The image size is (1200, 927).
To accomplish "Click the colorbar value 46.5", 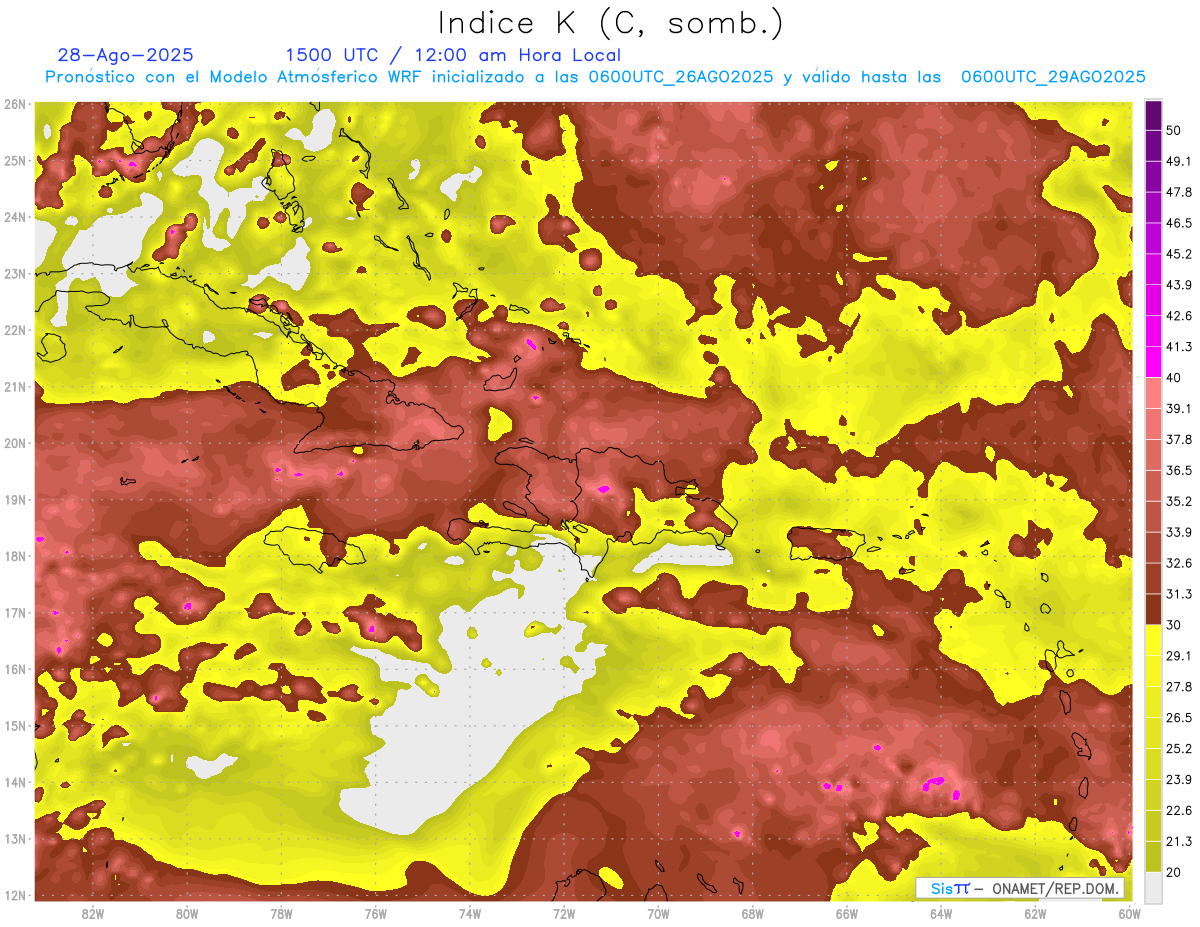I will (x=1179, y=223).
